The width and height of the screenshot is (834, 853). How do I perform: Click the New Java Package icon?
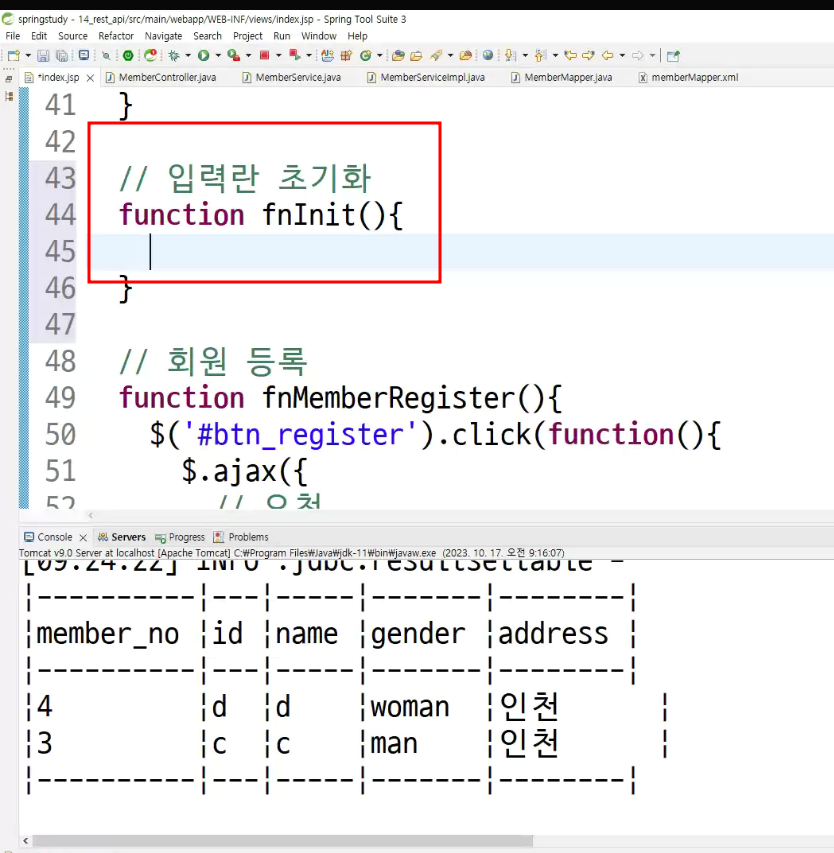tap(346, 55)
